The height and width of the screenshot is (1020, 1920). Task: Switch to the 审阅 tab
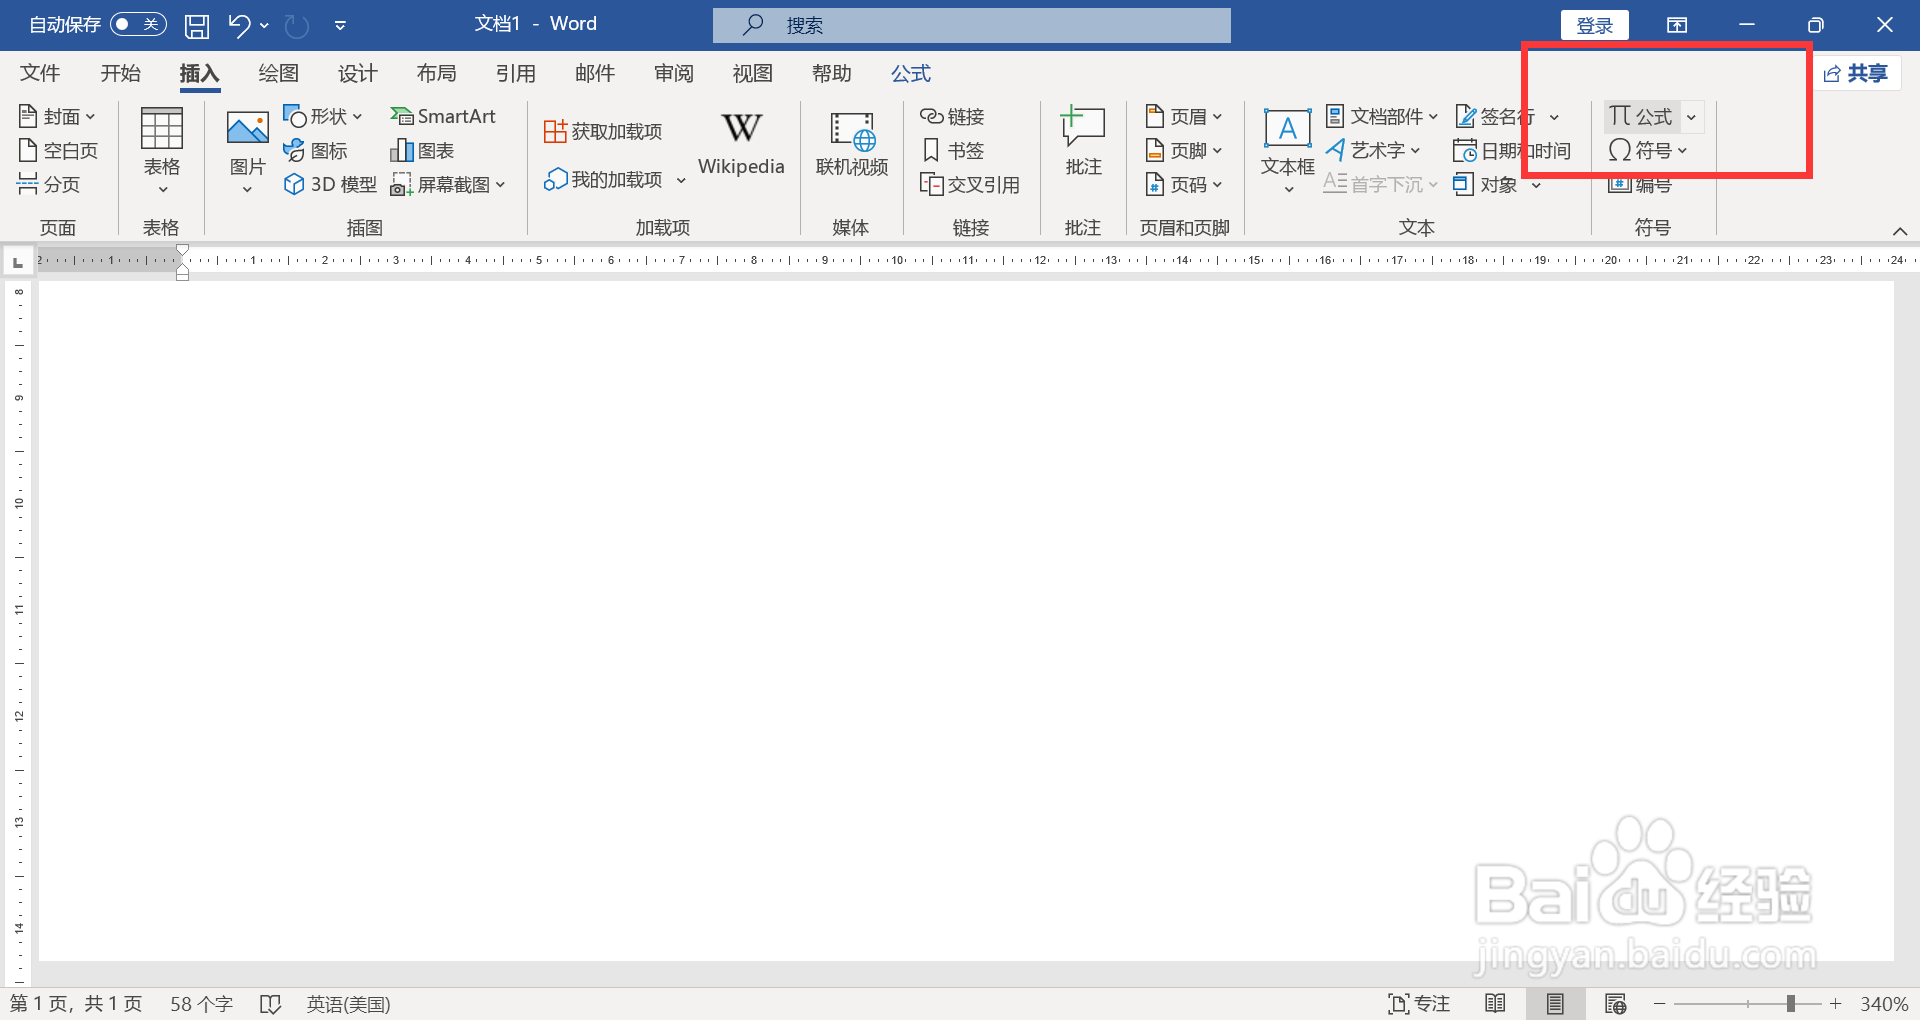tap(674, 73)
